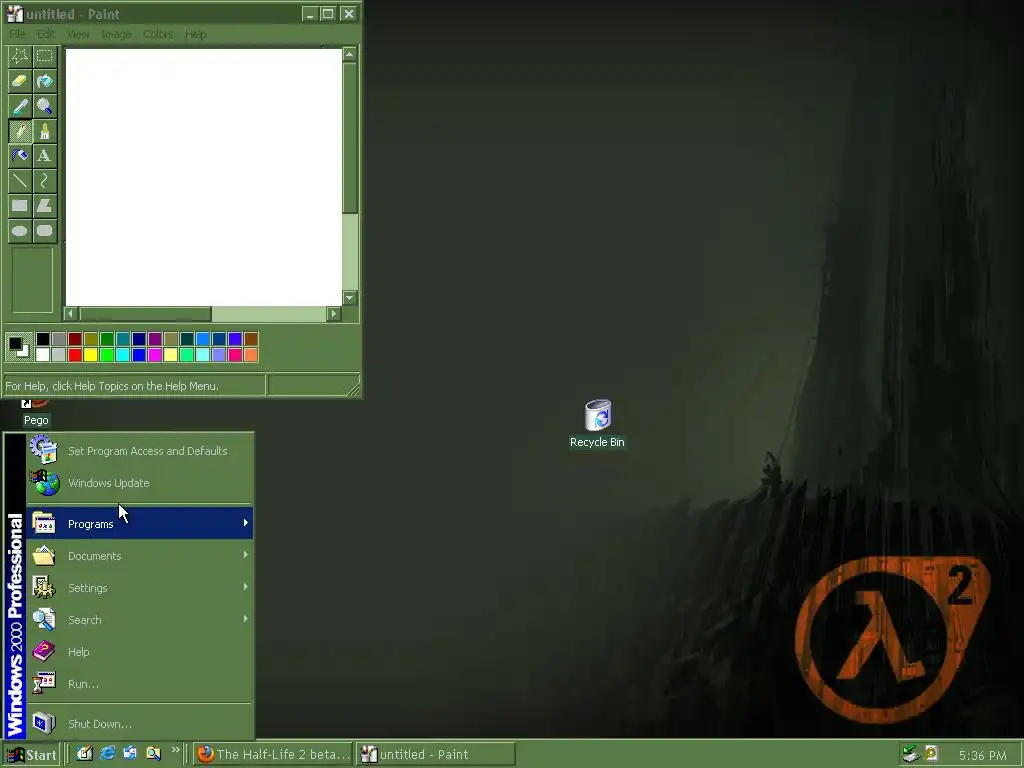Select the Free-Form Select tool in Paint
The width and height of the screenshot is (1024, 768).
click(20, 56)
